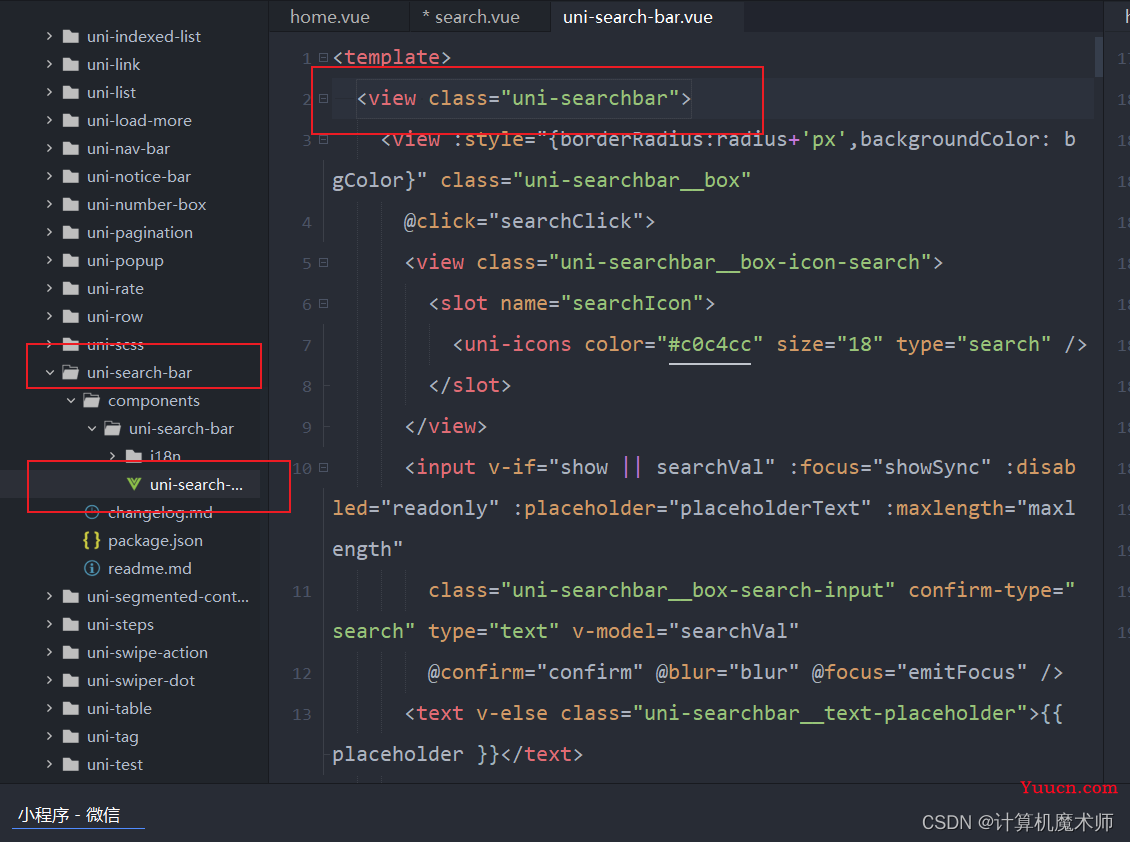Expand the uni-steps folder arrow
This screenshot has width=1130, height=842.
(x=49, y=624)
